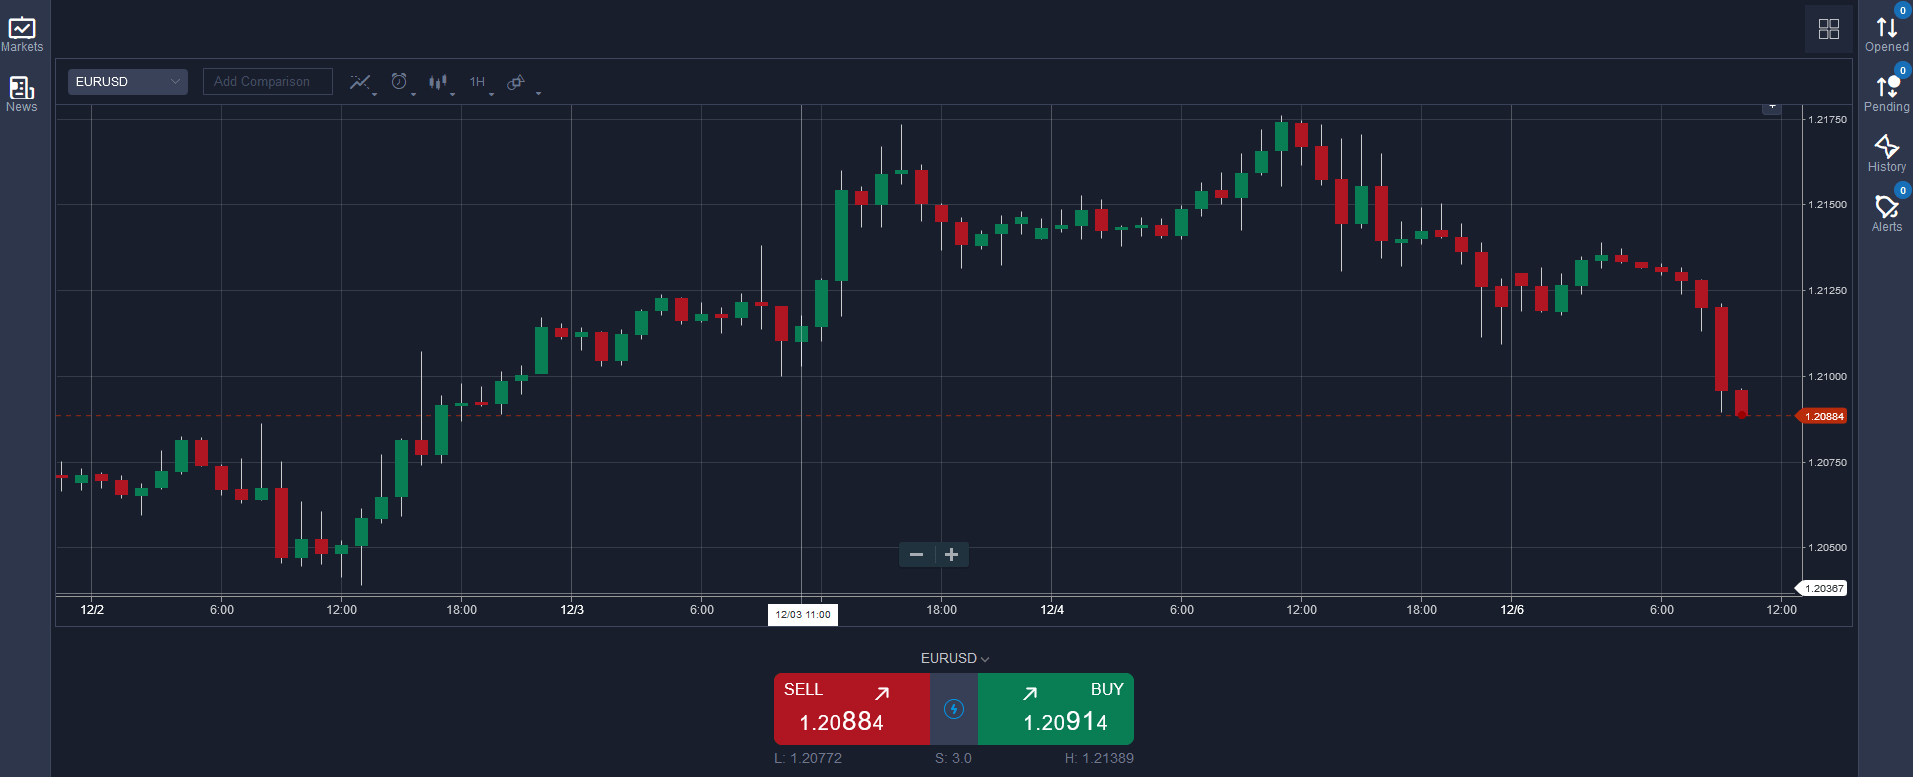This screenshot has height=777, width=1913.
Task: Zoom out chart with minus button
Action: tap(916, 554)
